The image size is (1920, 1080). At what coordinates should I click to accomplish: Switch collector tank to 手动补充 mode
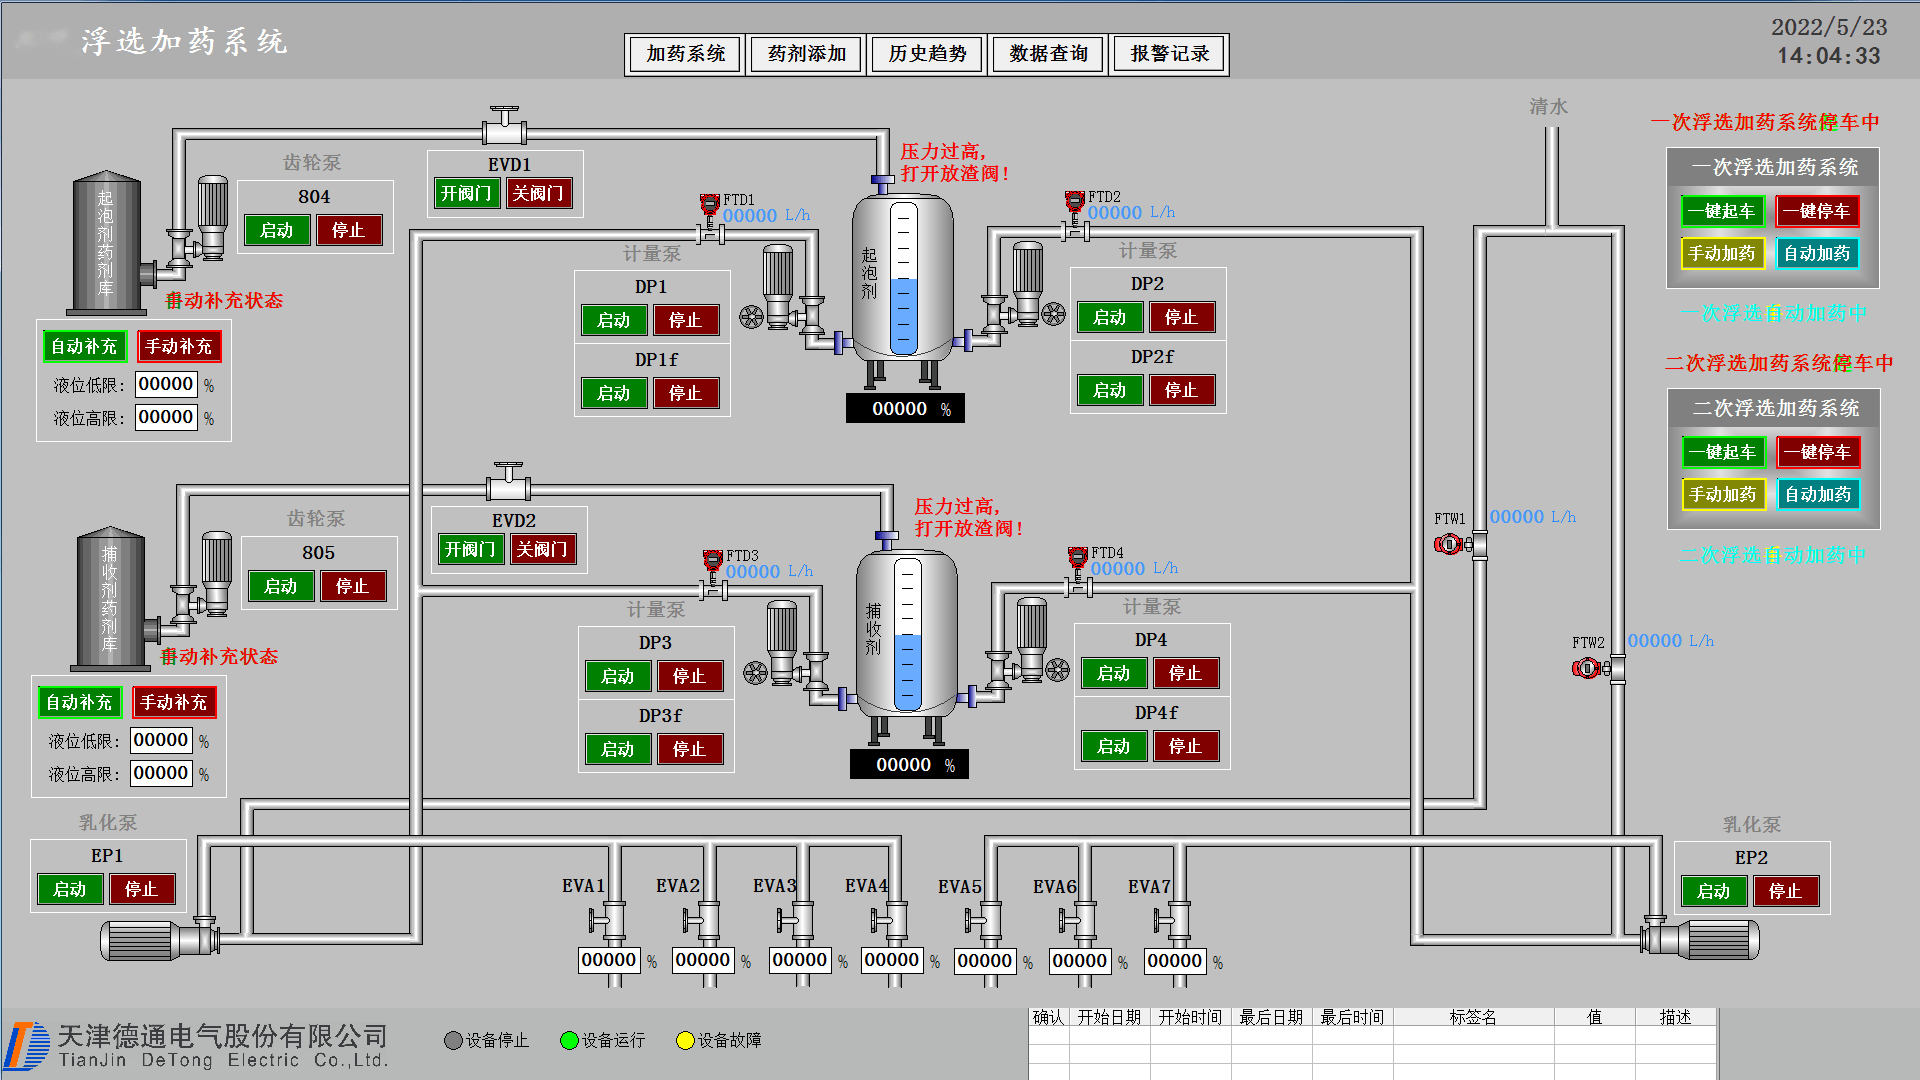174,702
